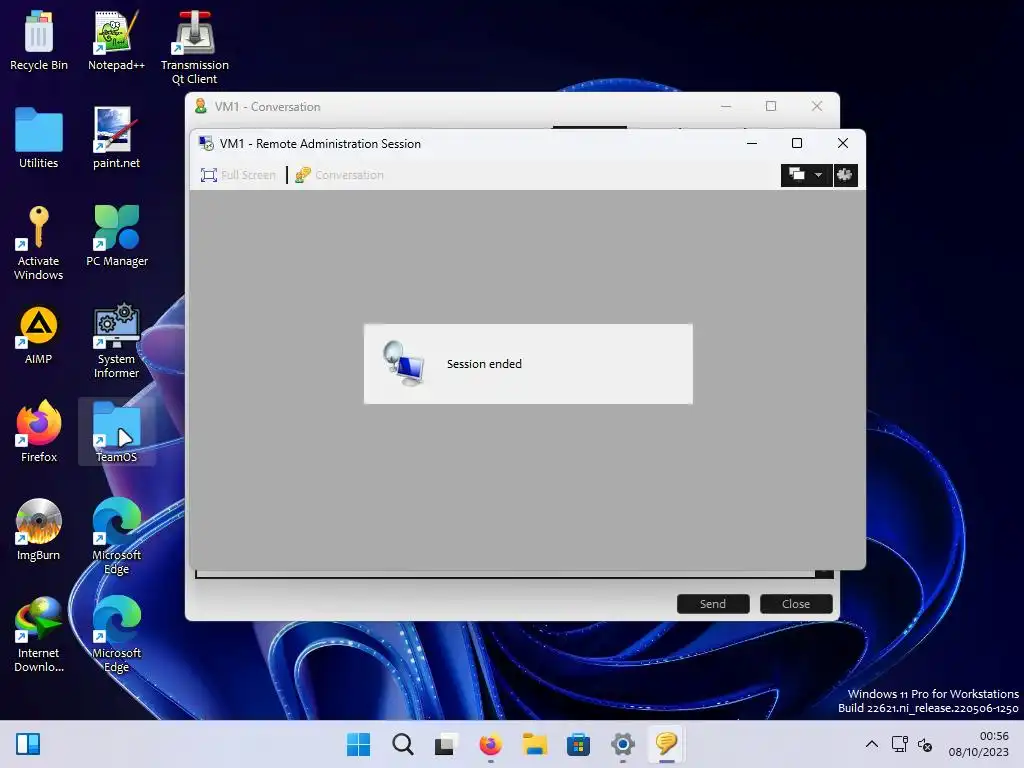Image resolution: width=1024 pixels, height=768 pixels.
Task: Launch Notepad++ from the desktop
Action: [116, 41]
